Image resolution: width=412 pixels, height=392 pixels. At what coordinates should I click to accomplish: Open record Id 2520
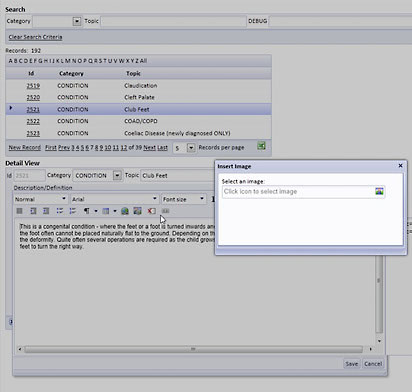point(33,97)
